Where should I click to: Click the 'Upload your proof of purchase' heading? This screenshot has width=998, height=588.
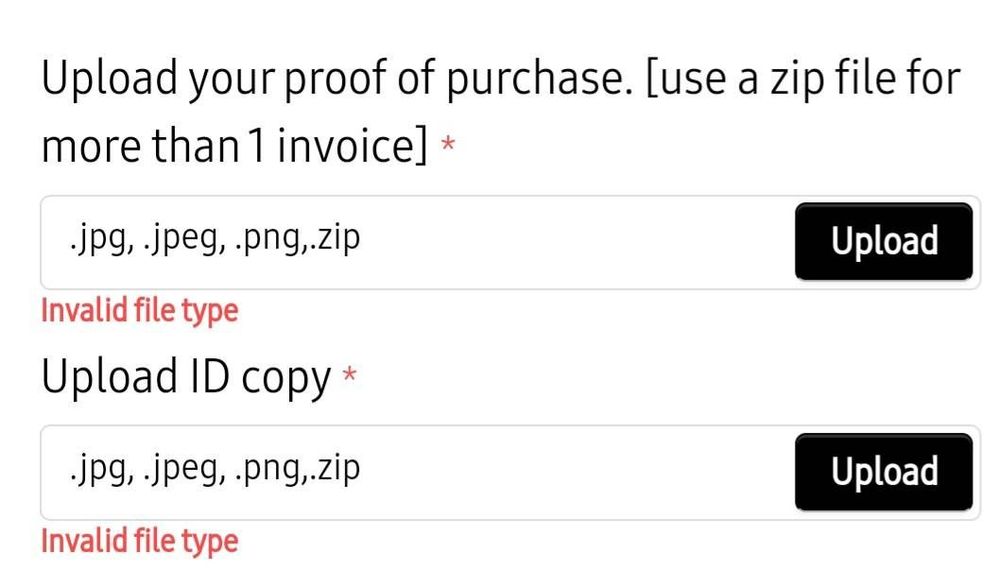pyautogui.click(x=337, y=80)
